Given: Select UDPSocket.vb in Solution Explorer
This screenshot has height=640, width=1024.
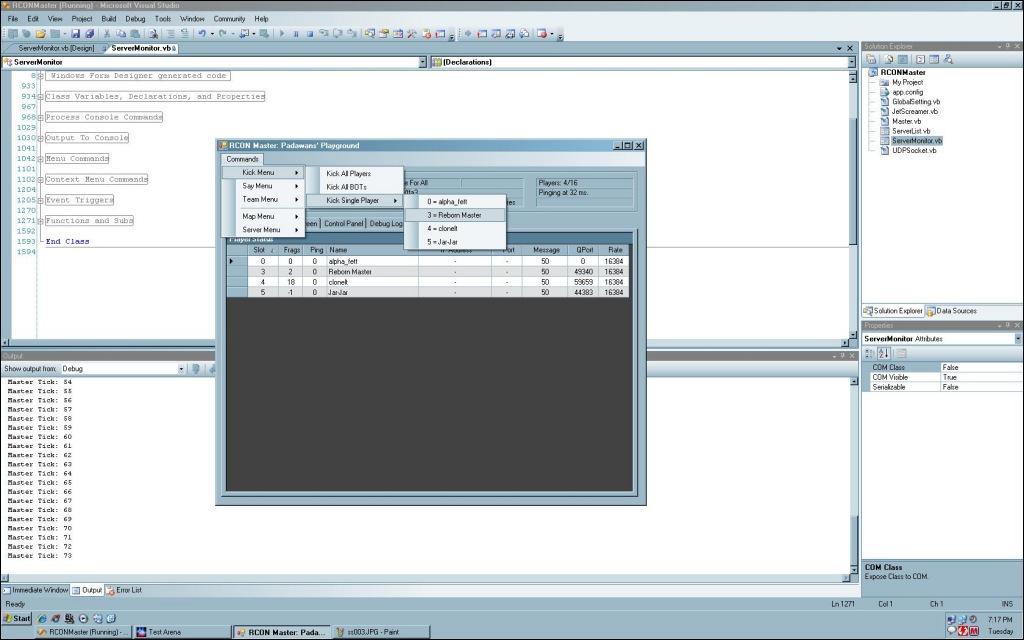Looking at the screenshot, I should 914,151.
